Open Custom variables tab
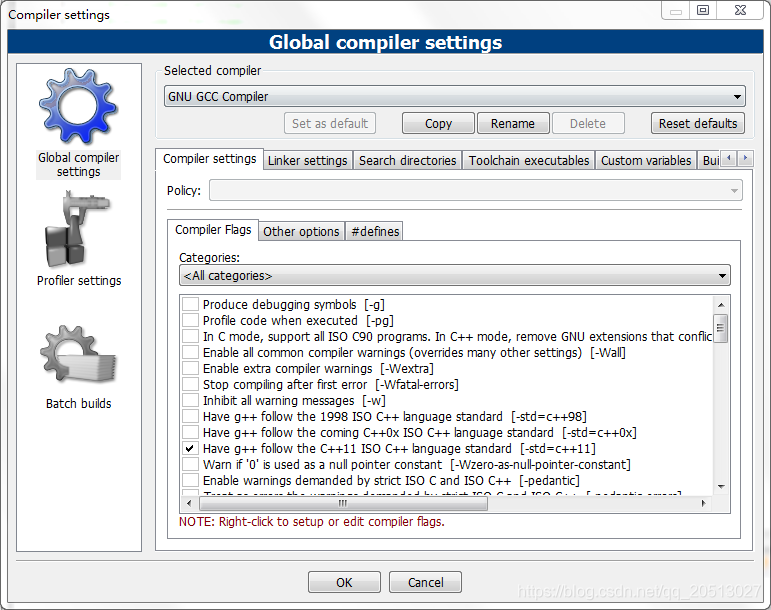 click(x=646, y=161)
